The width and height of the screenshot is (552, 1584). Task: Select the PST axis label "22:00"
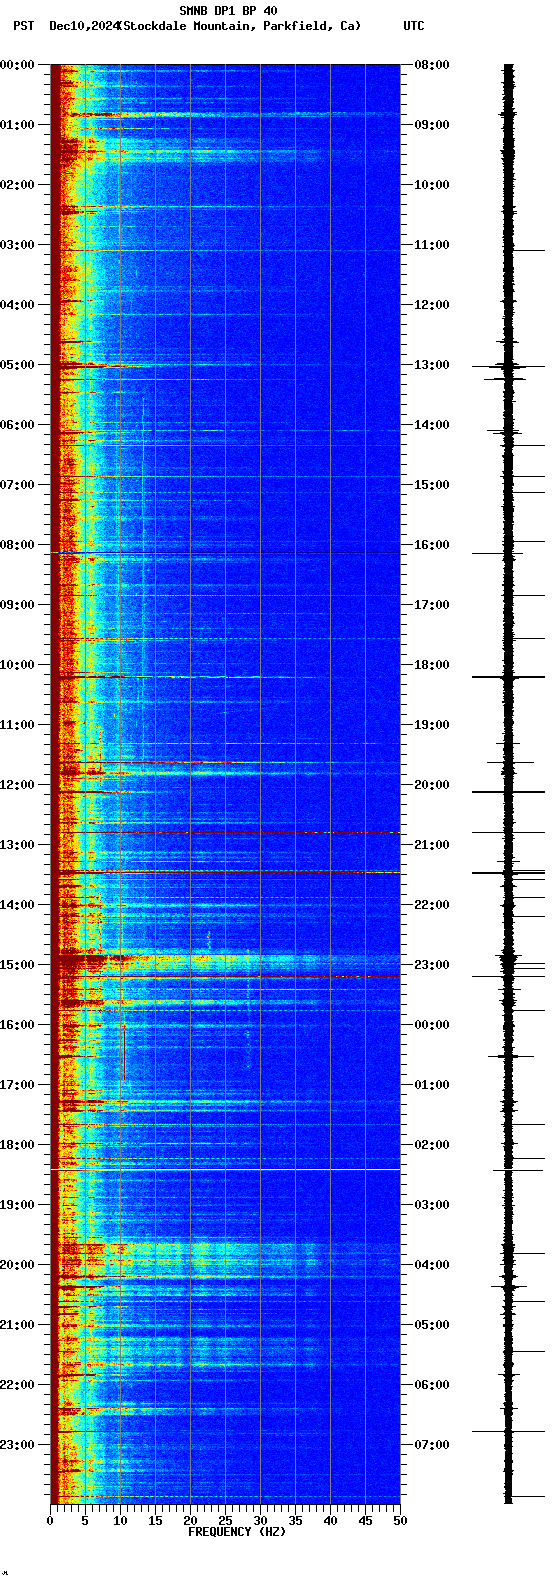pos(17,1385)
